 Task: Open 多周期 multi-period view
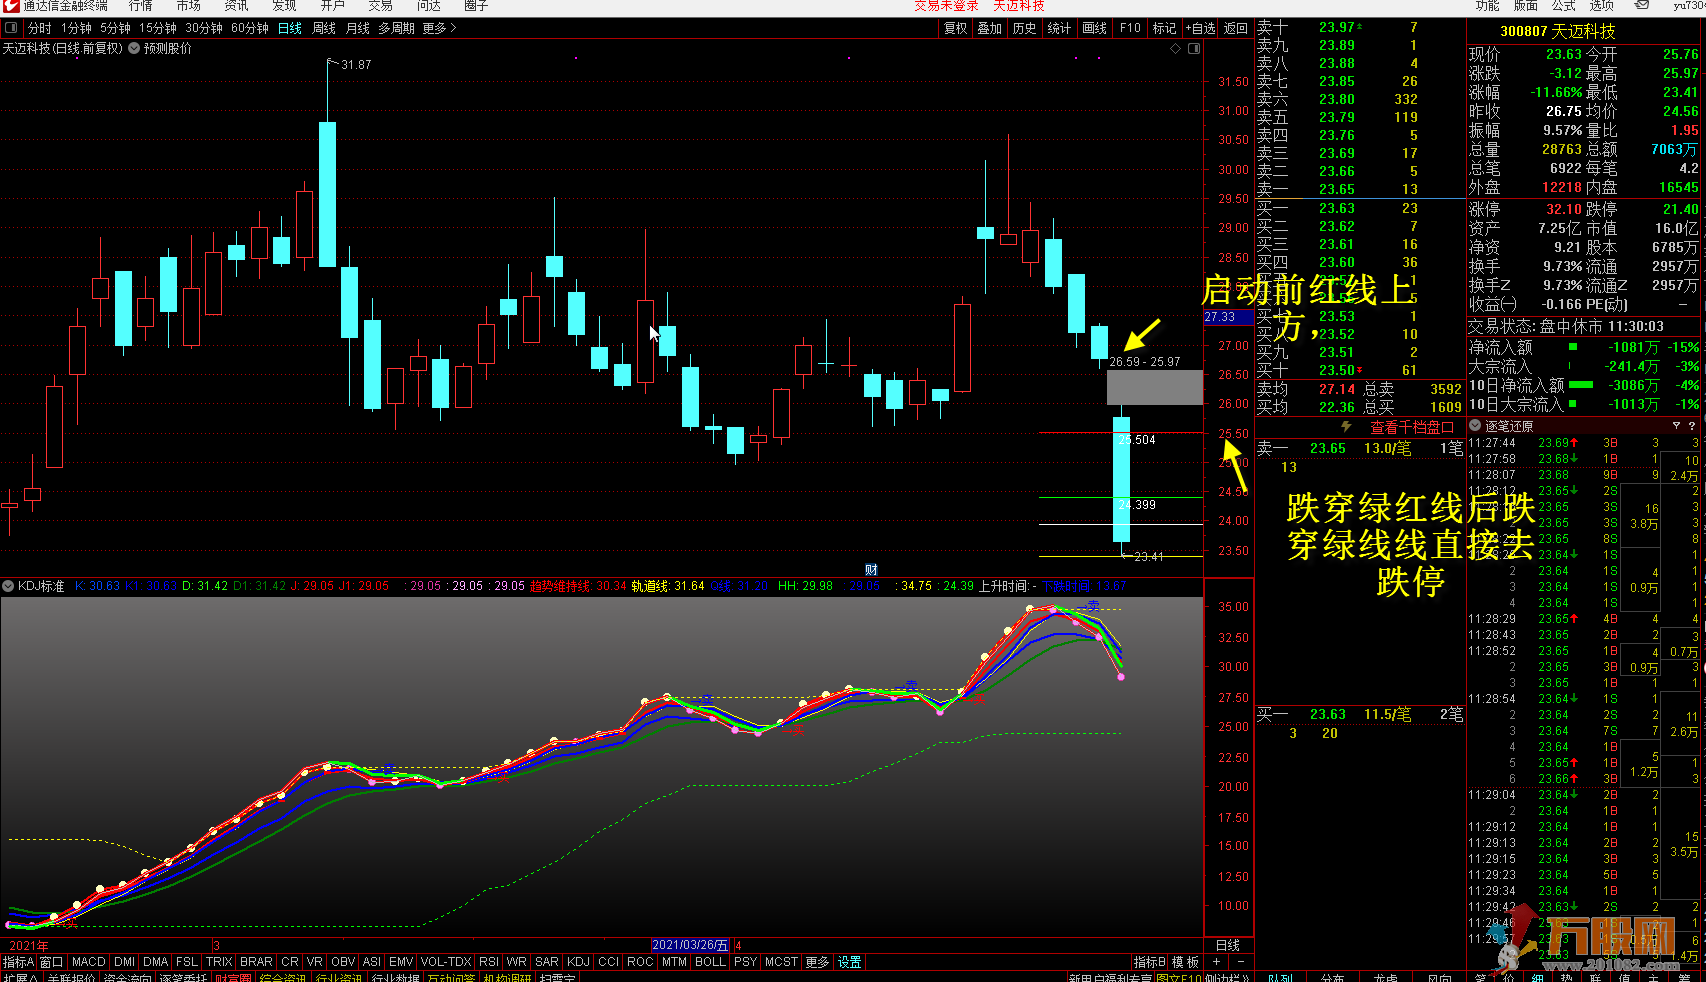tap(396, 28)
